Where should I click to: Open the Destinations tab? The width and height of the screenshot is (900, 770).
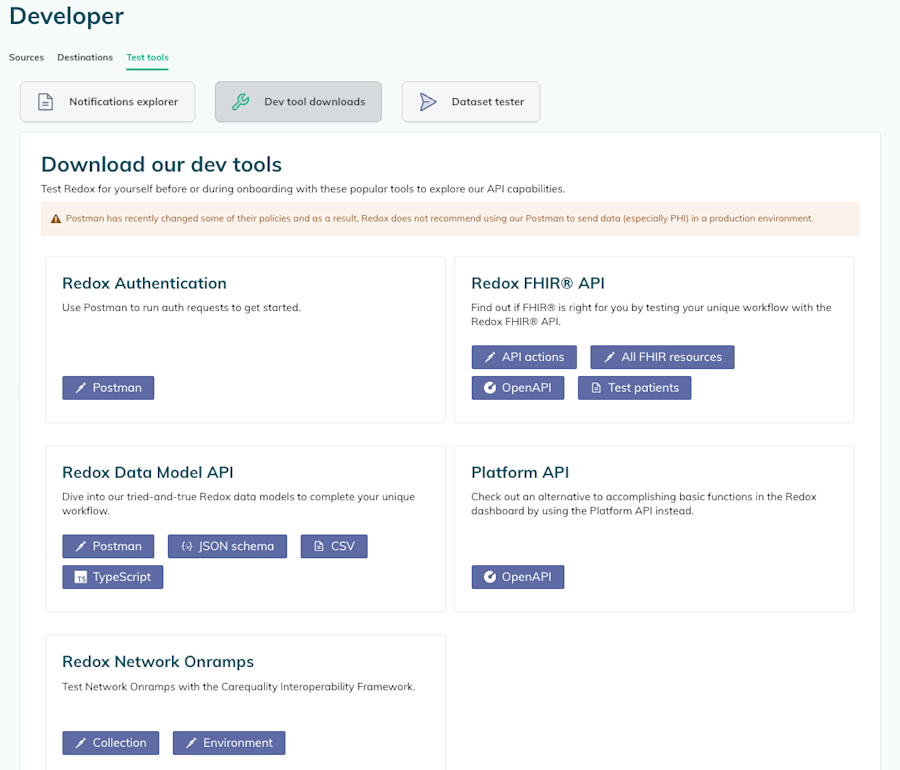85,57
